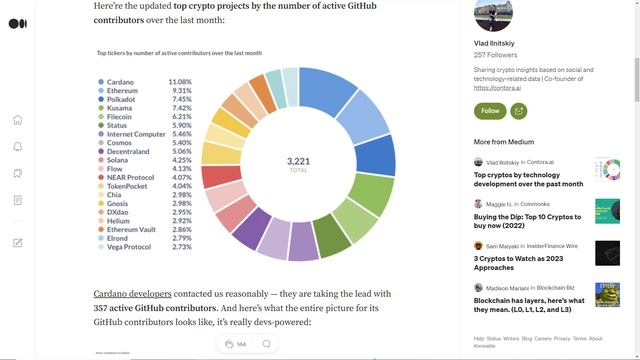Viewport: 640px width, 360px height.
Task: Click Vega Protocol legend entry
Action: click(x=145, y=247)
